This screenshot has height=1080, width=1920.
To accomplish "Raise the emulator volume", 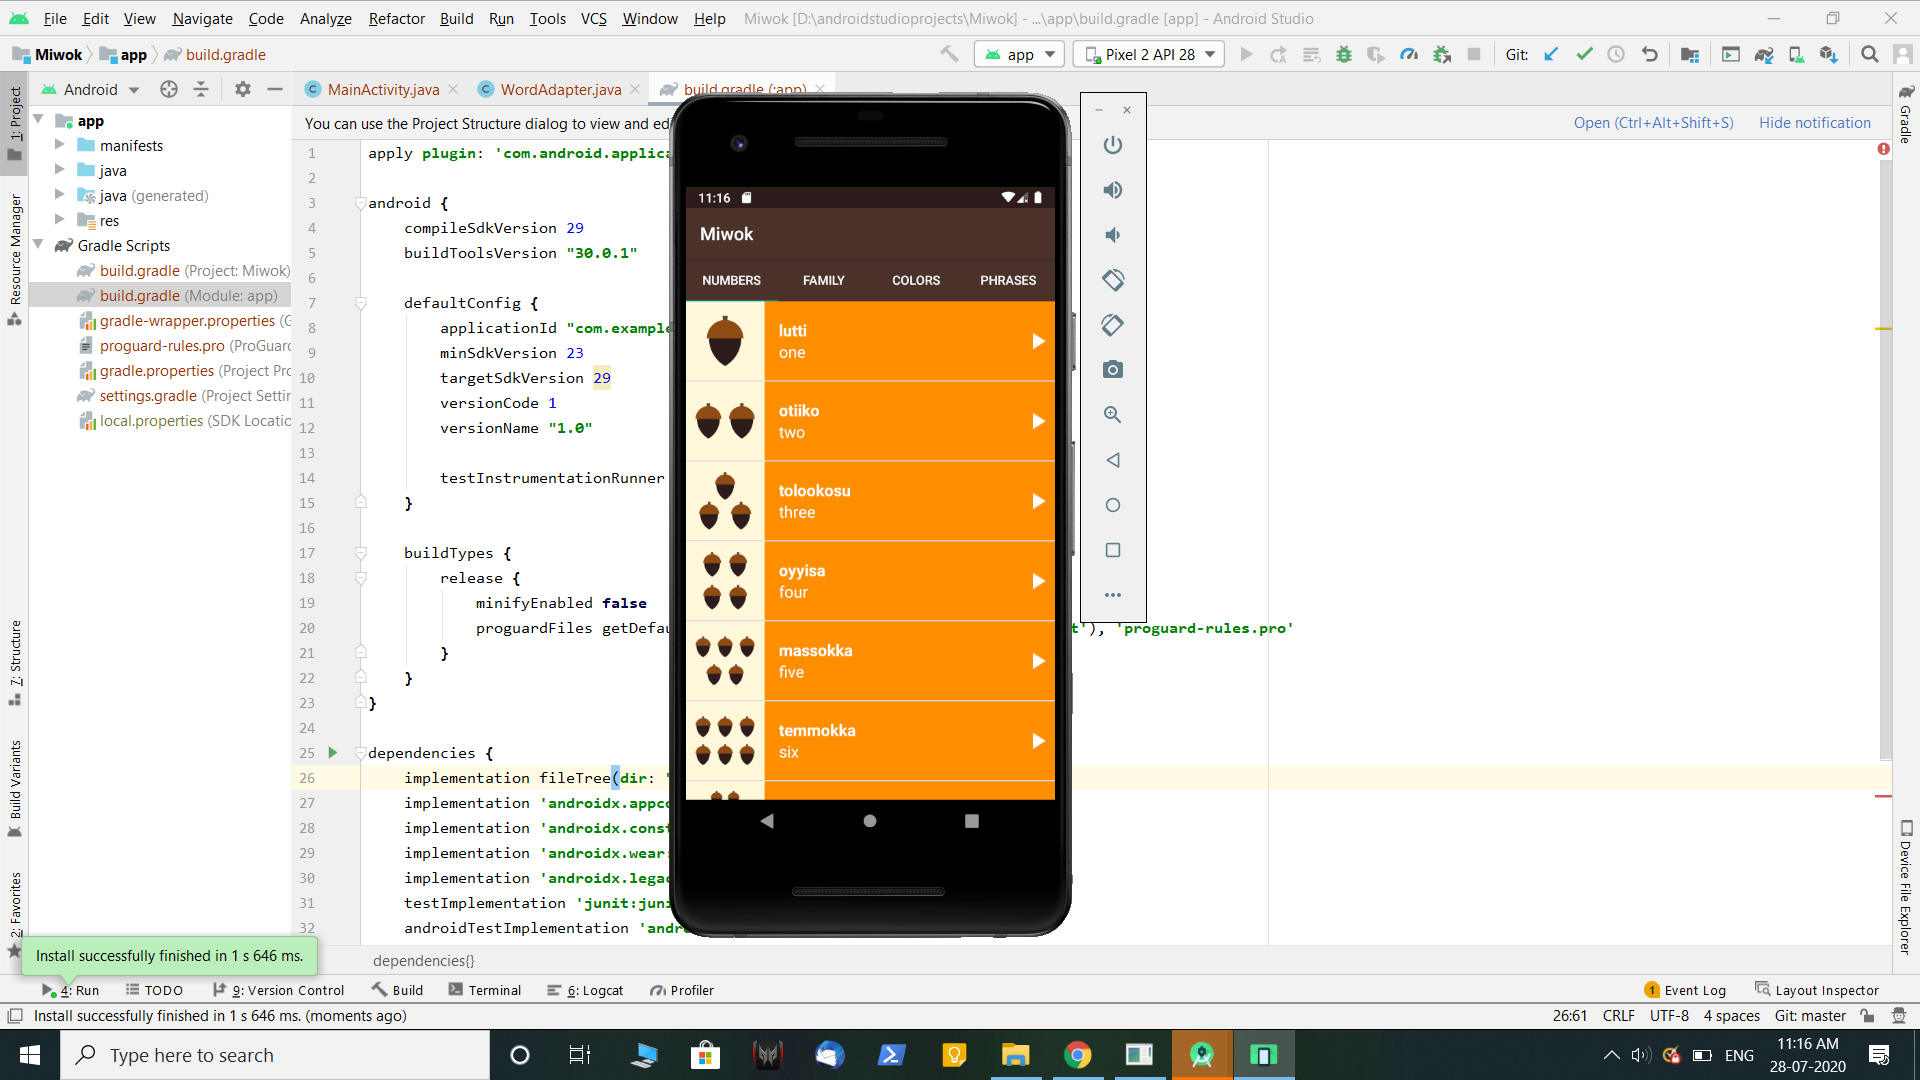I will (1113, 190).
